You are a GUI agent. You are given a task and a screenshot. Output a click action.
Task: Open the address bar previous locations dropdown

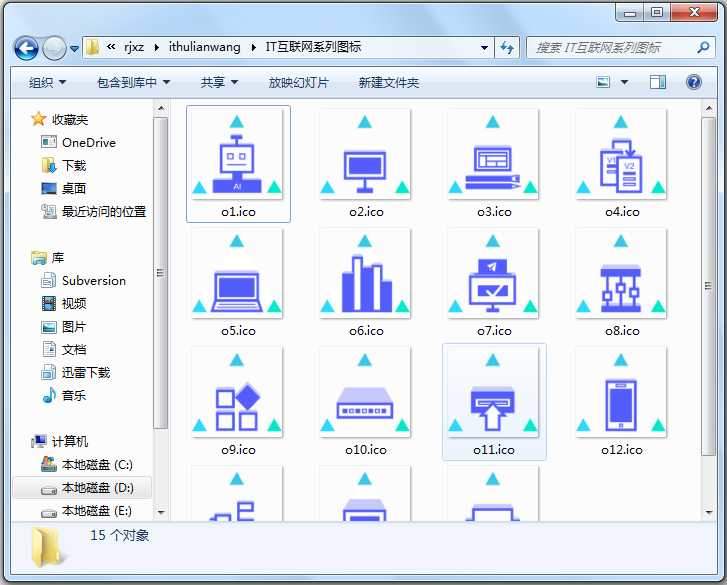click(484, 47)
